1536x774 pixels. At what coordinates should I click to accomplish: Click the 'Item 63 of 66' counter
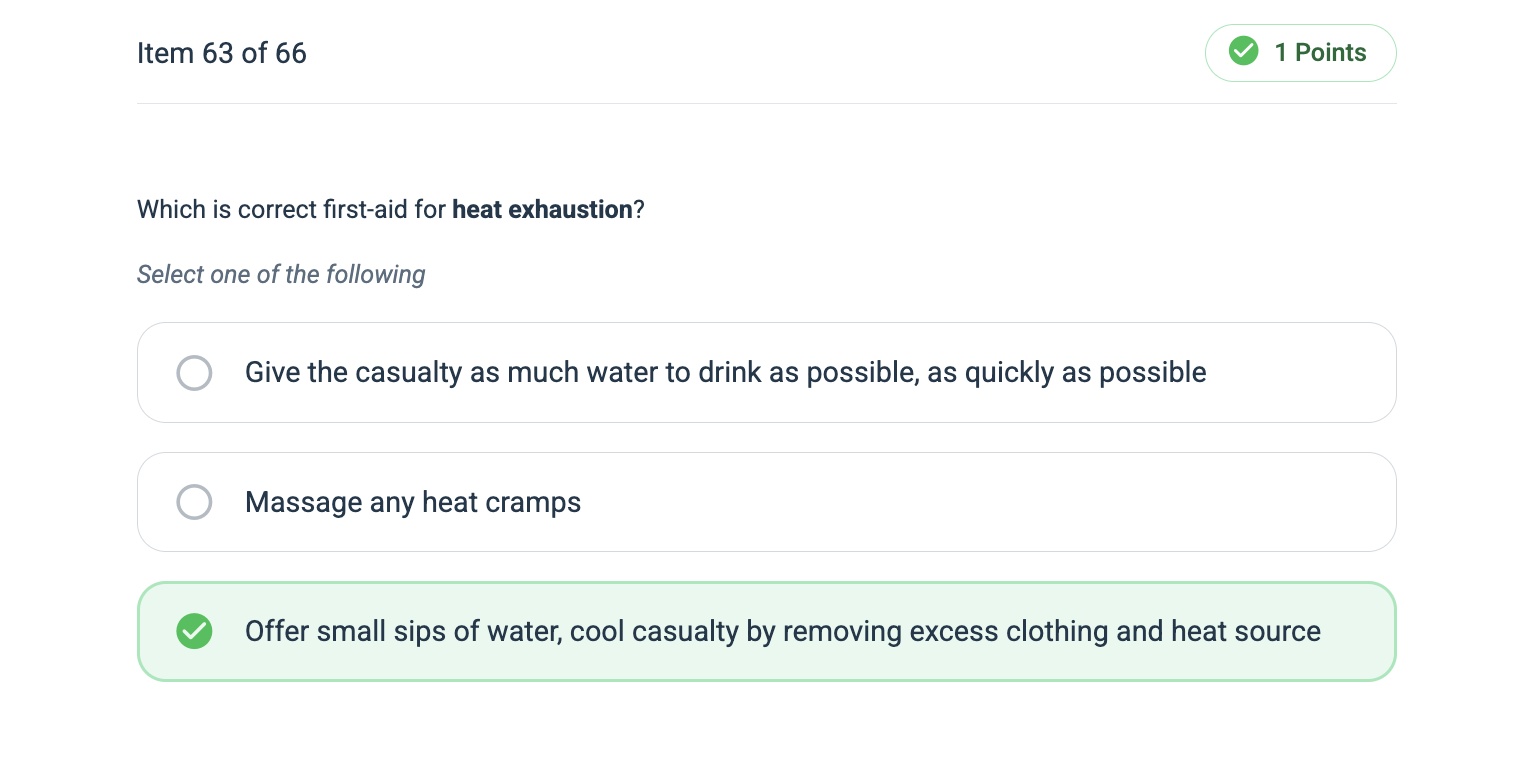coord(222,53)
